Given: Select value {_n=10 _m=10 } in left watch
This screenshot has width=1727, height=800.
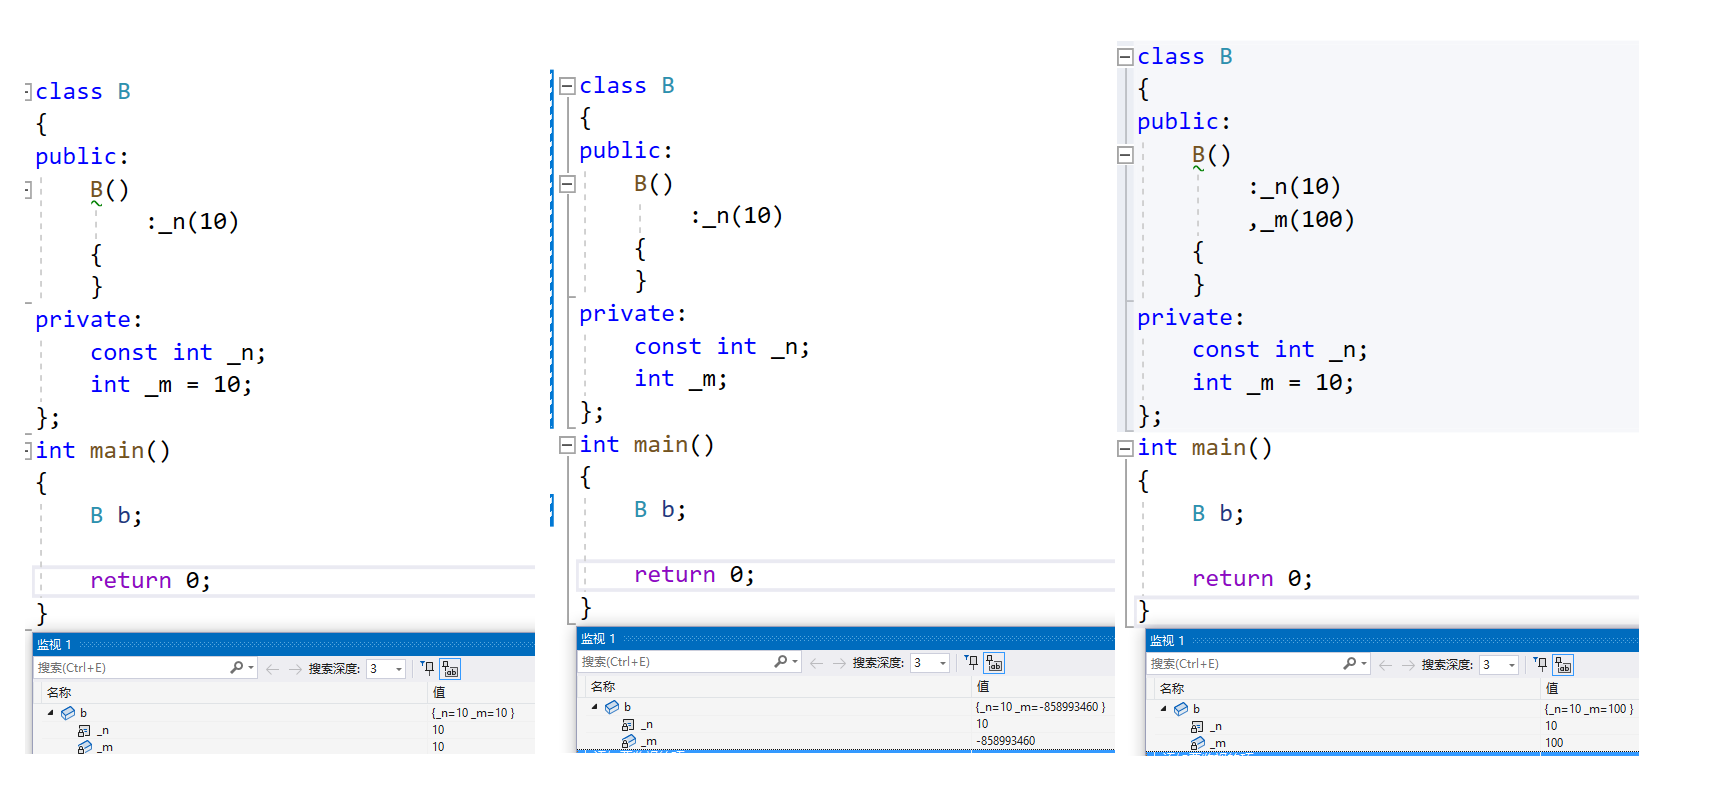Looking at the screenshot, I should 473,713.
